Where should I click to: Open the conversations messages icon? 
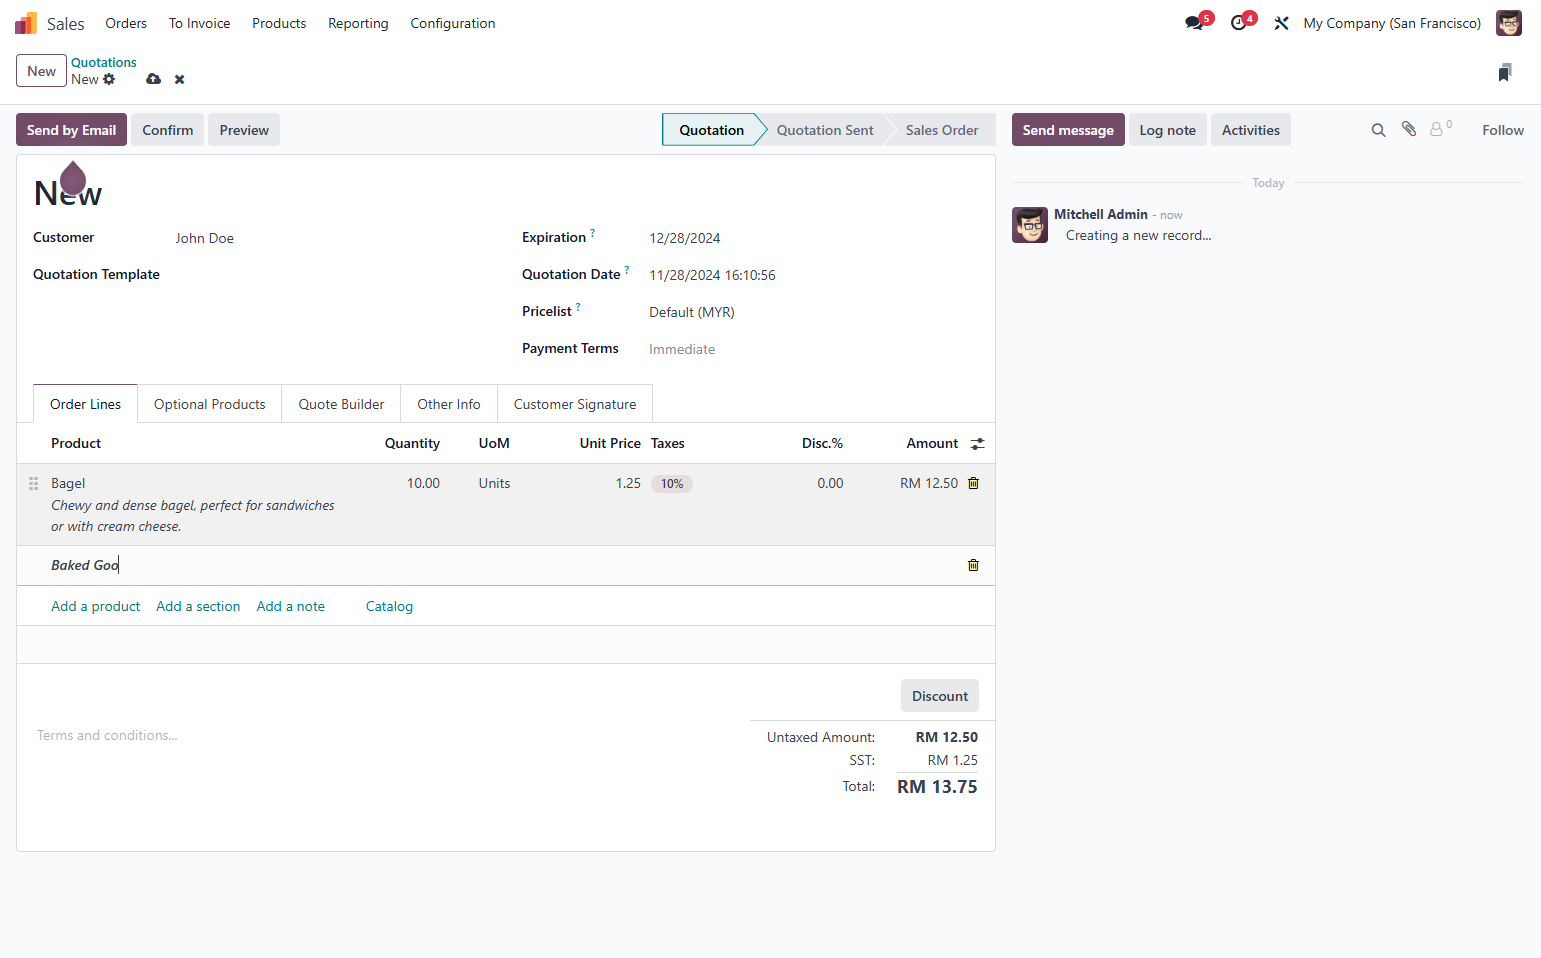(1194, 23)
